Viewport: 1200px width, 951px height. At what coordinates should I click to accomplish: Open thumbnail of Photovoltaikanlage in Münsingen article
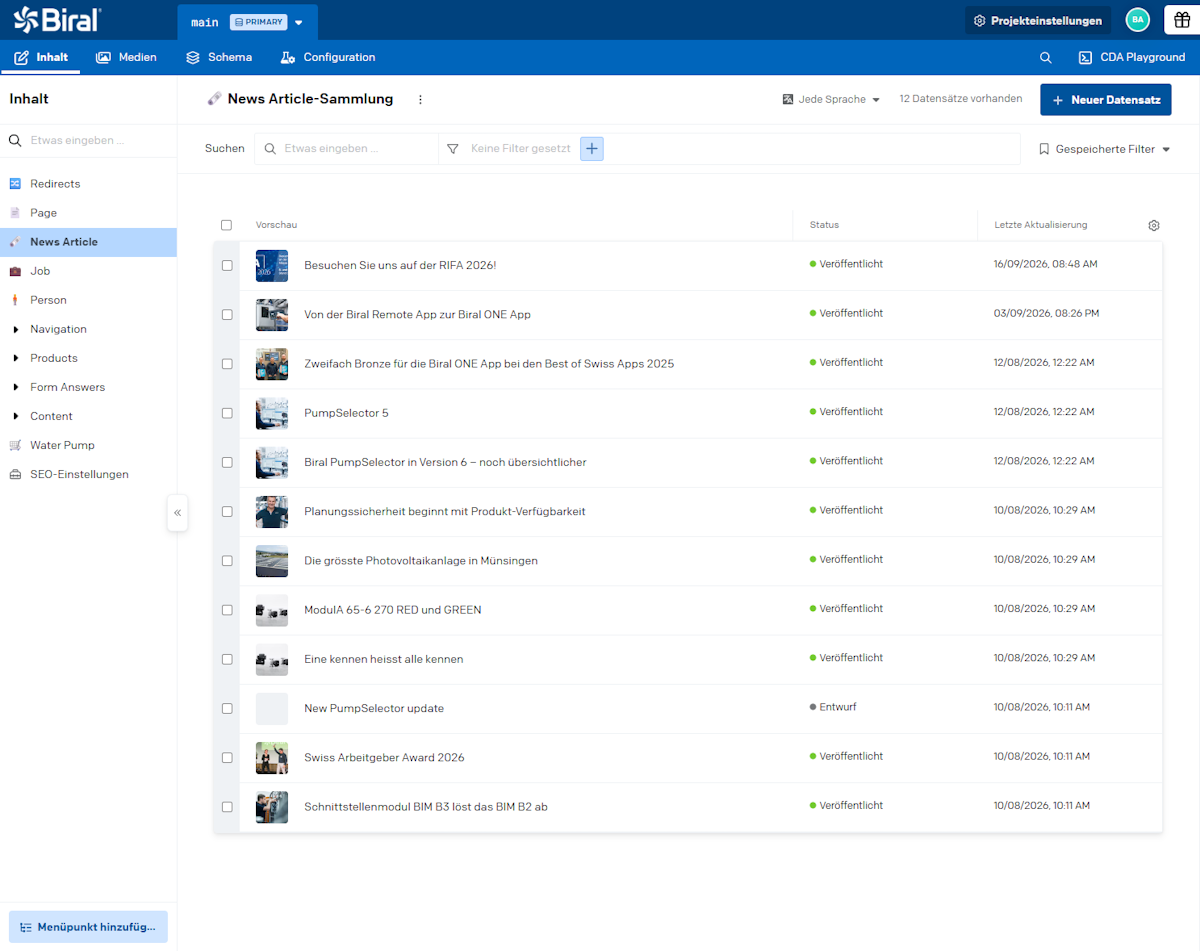point(272,561)
